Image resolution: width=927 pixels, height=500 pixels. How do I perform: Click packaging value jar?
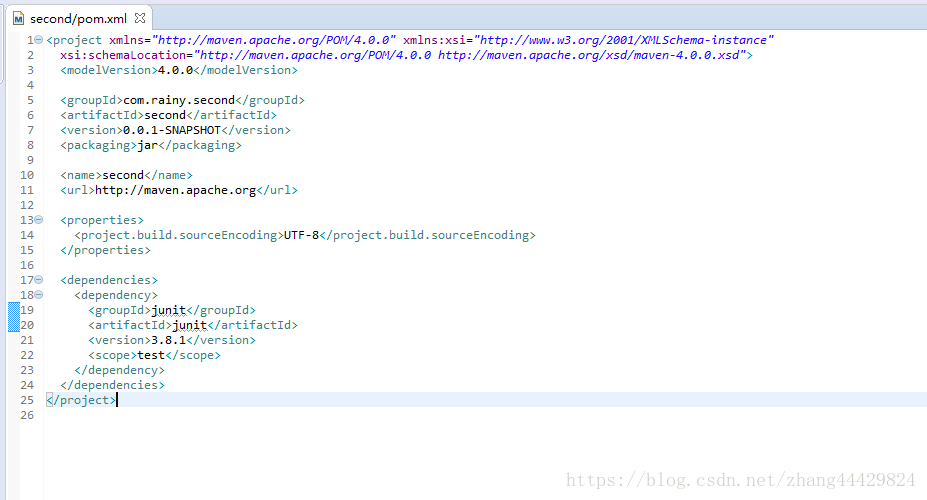tap(148, 145)
